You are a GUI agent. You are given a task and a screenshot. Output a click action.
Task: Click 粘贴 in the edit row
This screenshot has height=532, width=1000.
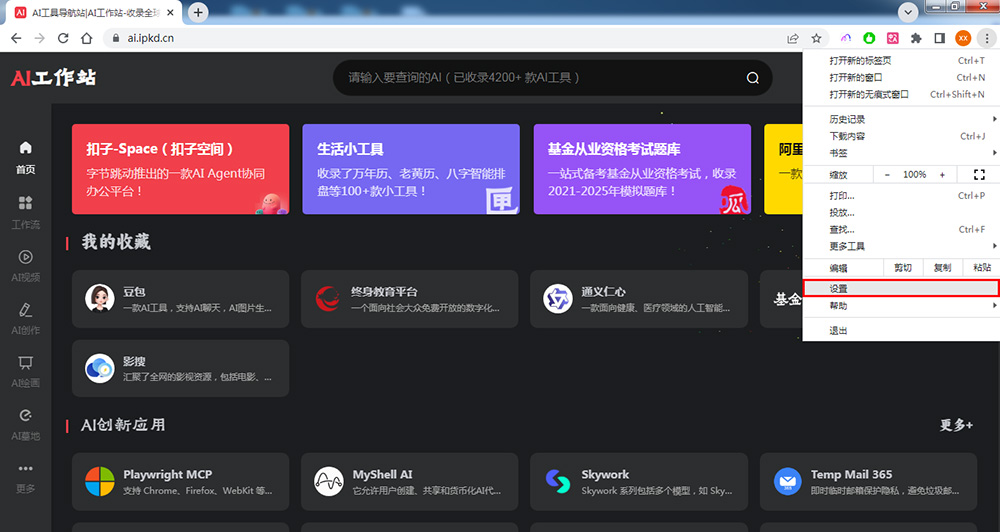click(982, 268)
